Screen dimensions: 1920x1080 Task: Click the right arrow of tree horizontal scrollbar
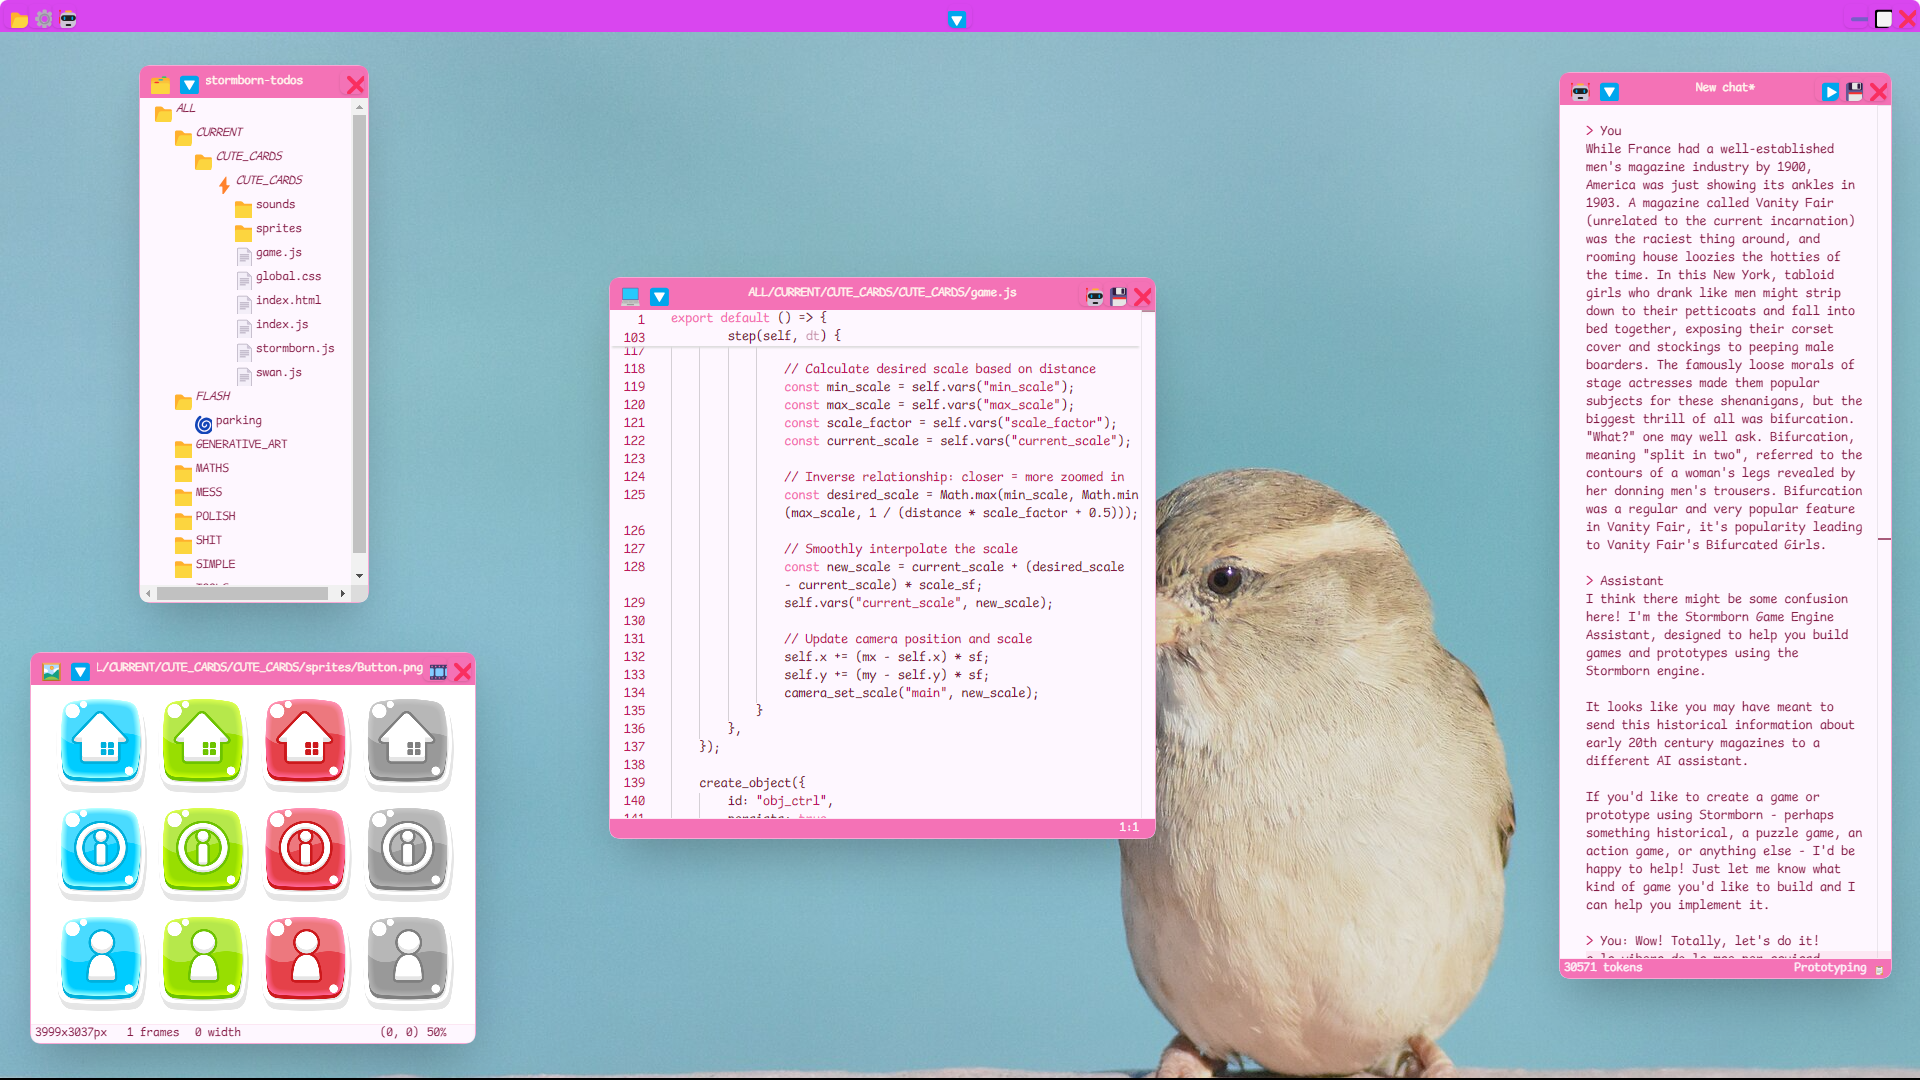pyautogui.click(x=343, y=594)
